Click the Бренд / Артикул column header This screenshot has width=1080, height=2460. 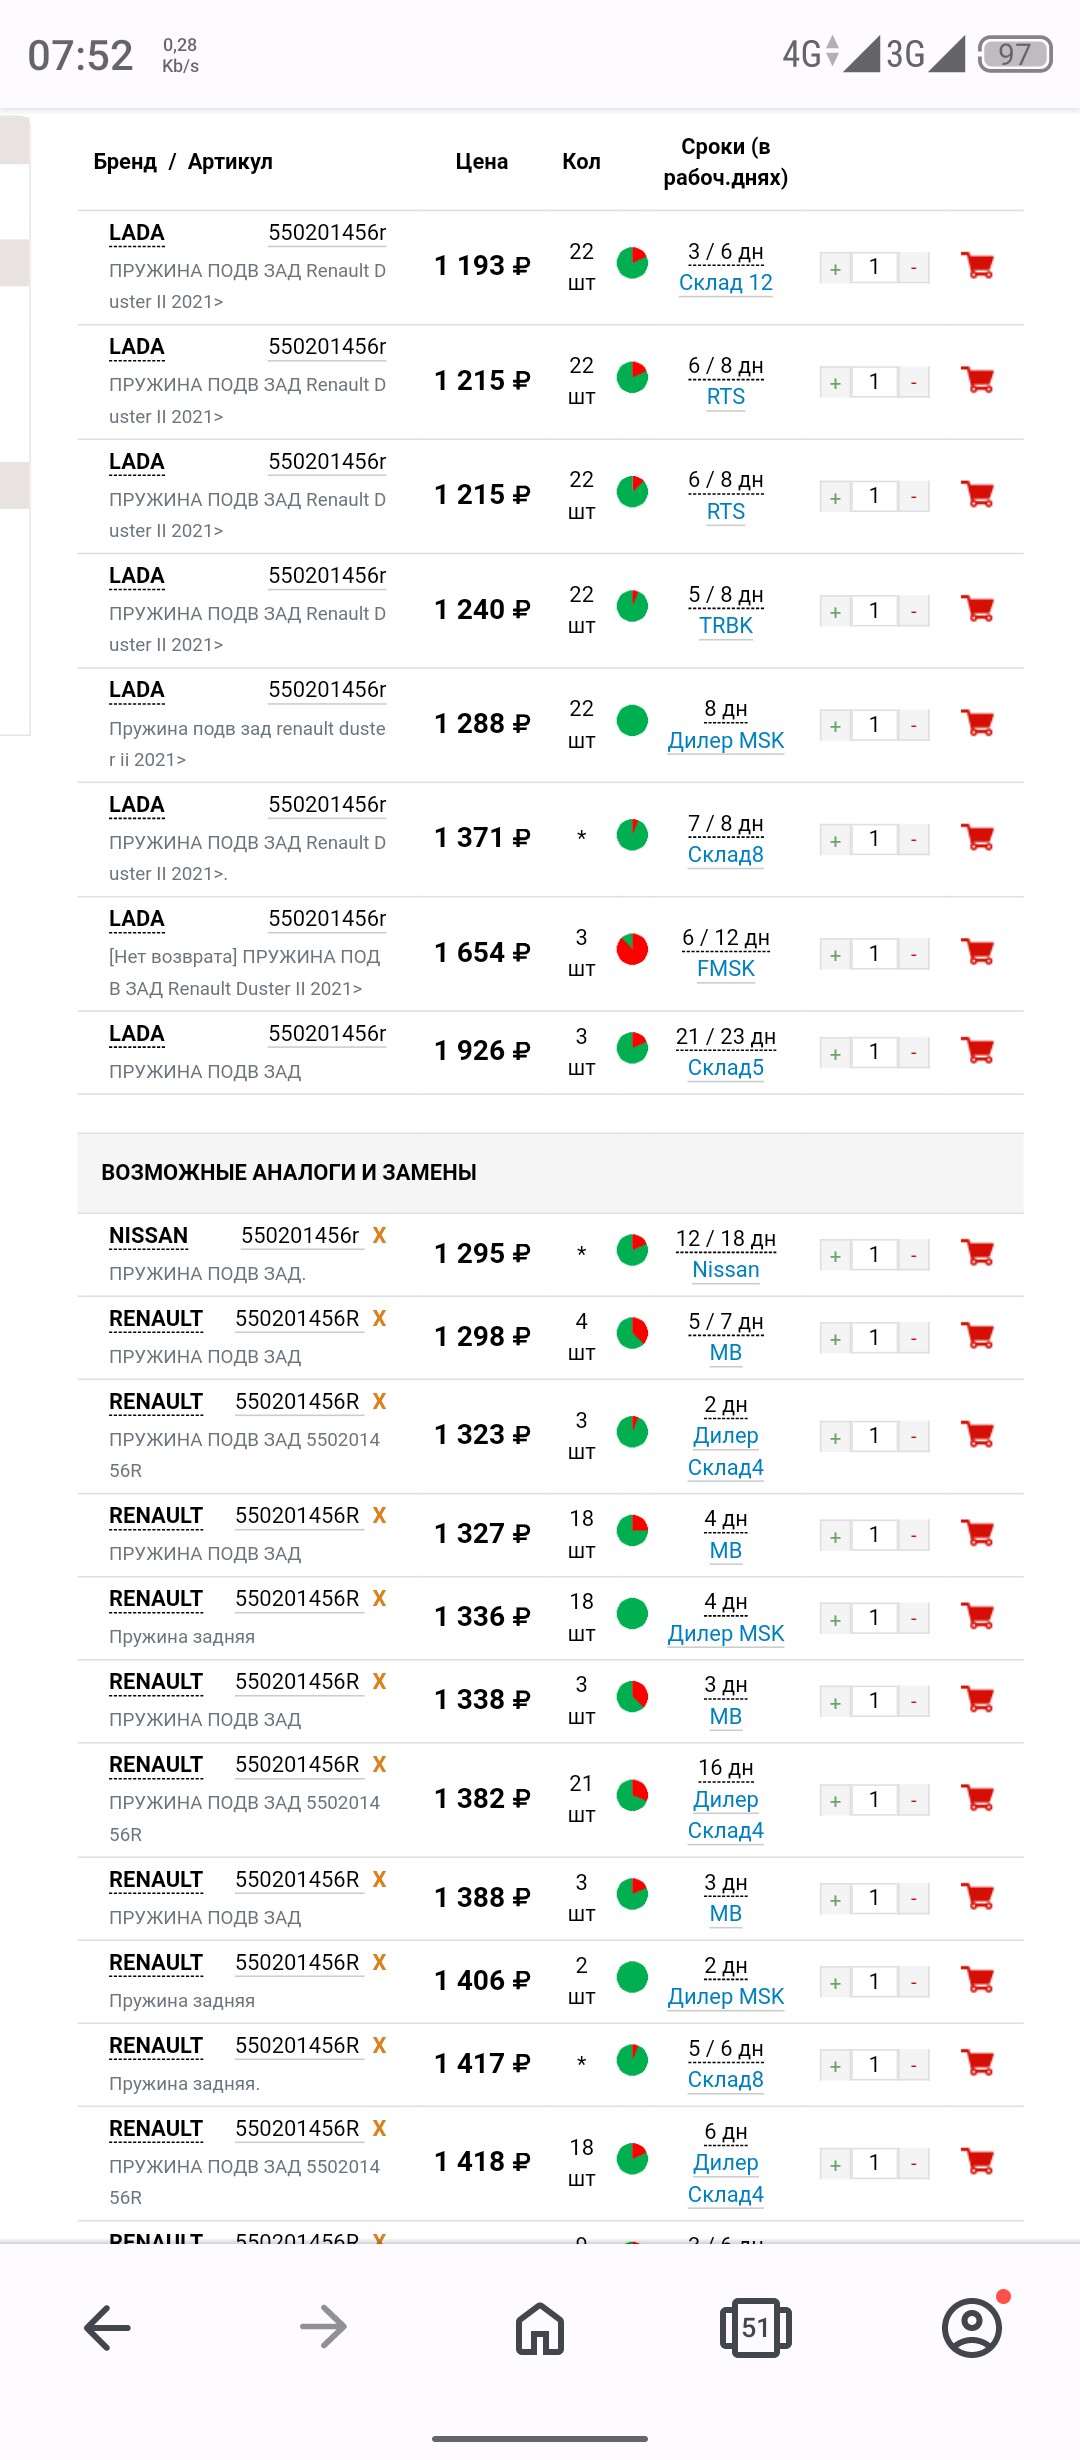pos(183,161)
